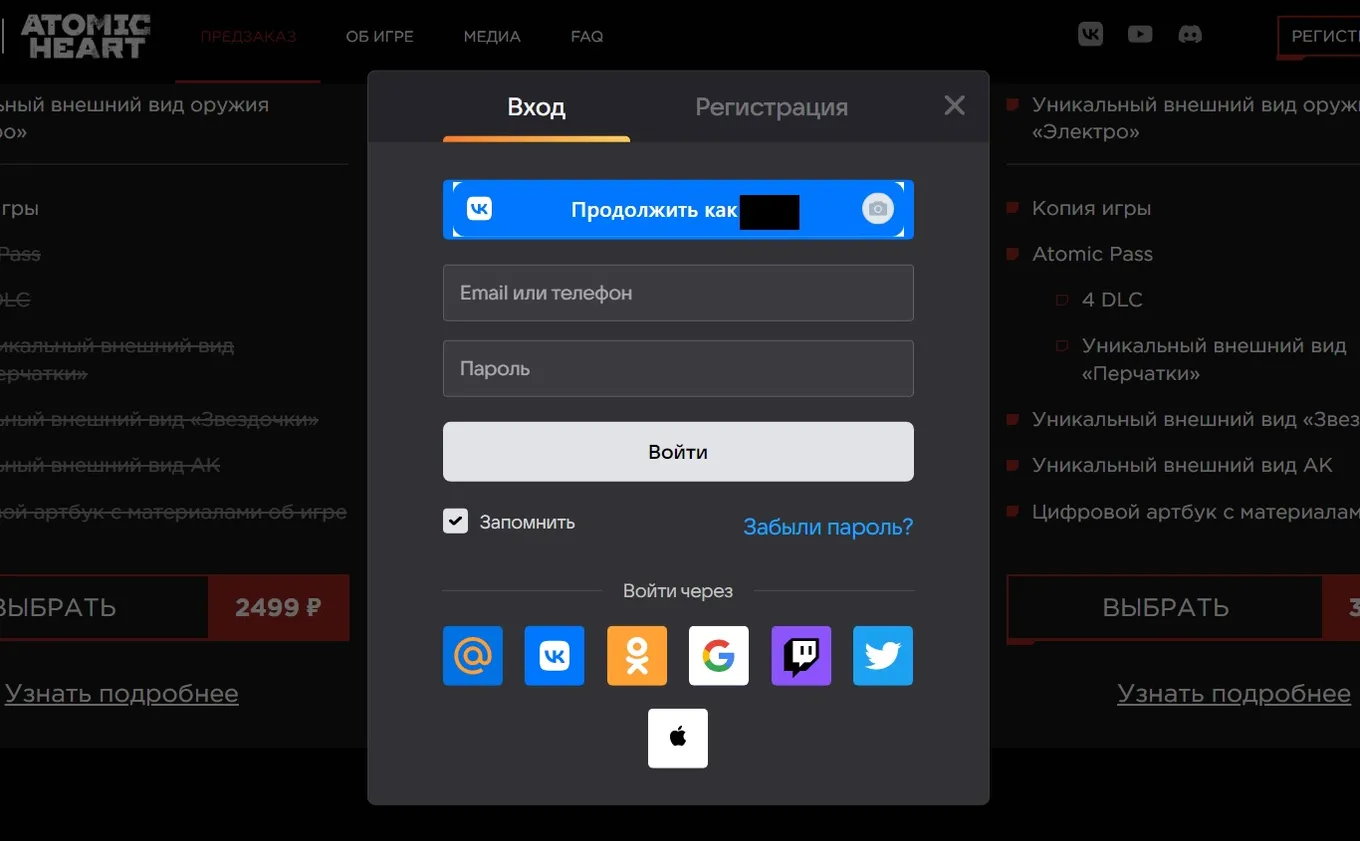
Task: Sign in via the Twitter icon
Action: [x=883, y=656]
